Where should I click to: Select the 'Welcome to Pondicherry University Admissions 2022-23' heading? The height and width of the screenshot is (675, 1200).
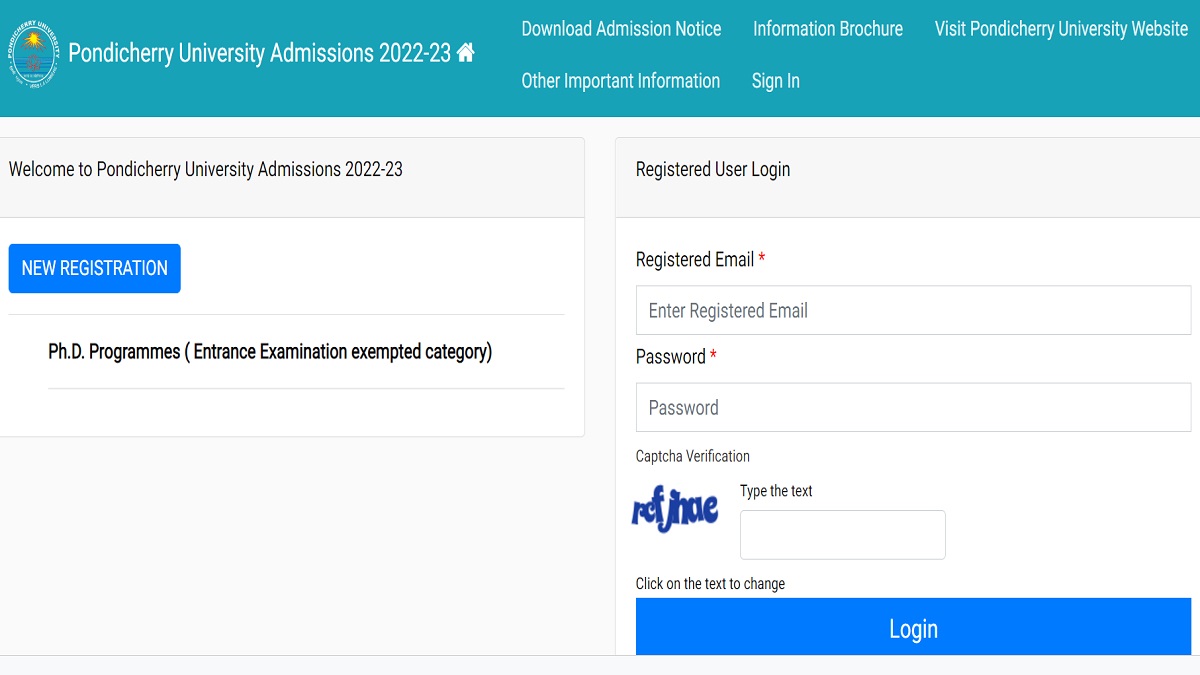[x=206, y=170]
